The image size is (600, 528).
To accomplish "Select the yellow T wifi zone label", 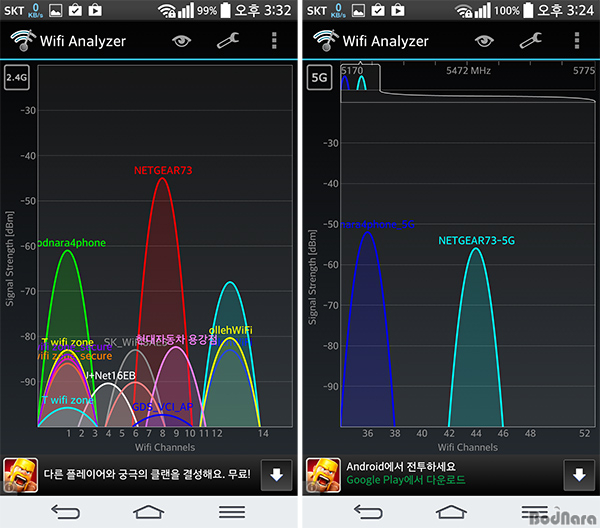I will 67,342.
